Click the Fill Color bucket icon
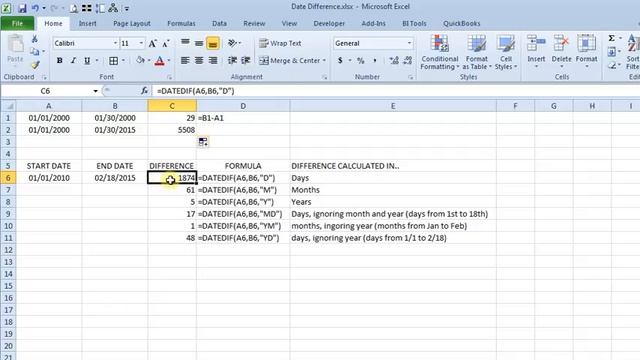The width and height of the screenshot is (640, 360). [x=140, y=60]
